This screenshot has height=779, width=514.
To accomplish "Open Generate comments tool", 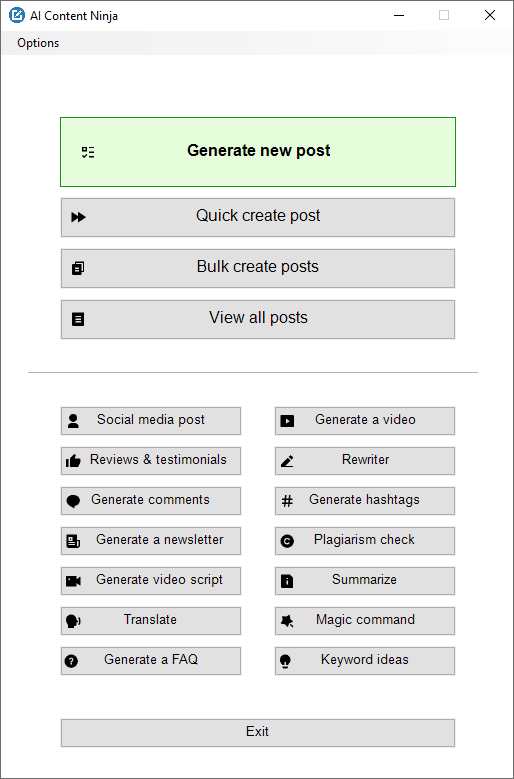I will (x=151, y=501).
